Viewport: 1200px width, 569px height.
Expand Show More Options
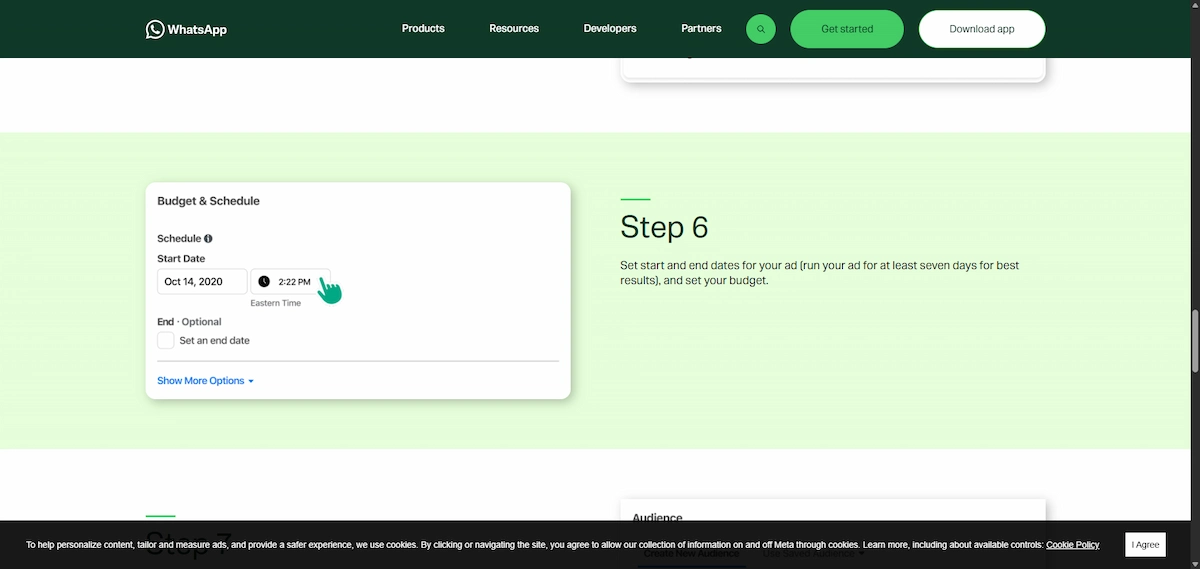click(x=205, y=381)
